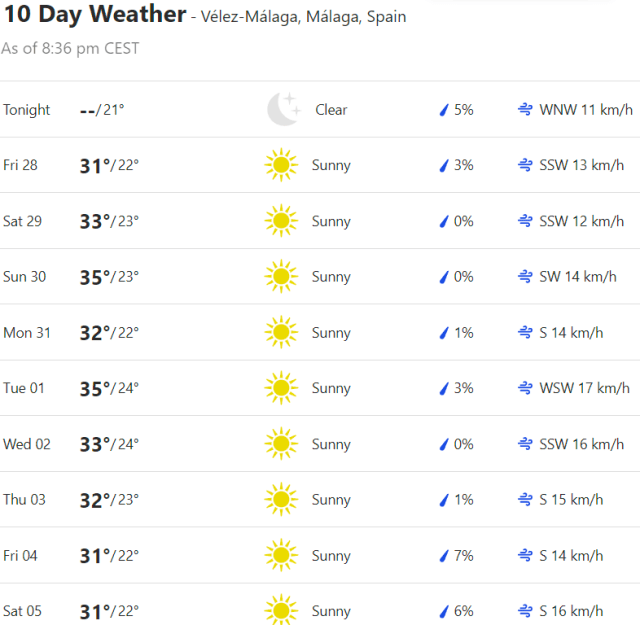Open the Sat 29 day label
640x625 pixels.
coord(22,221)
